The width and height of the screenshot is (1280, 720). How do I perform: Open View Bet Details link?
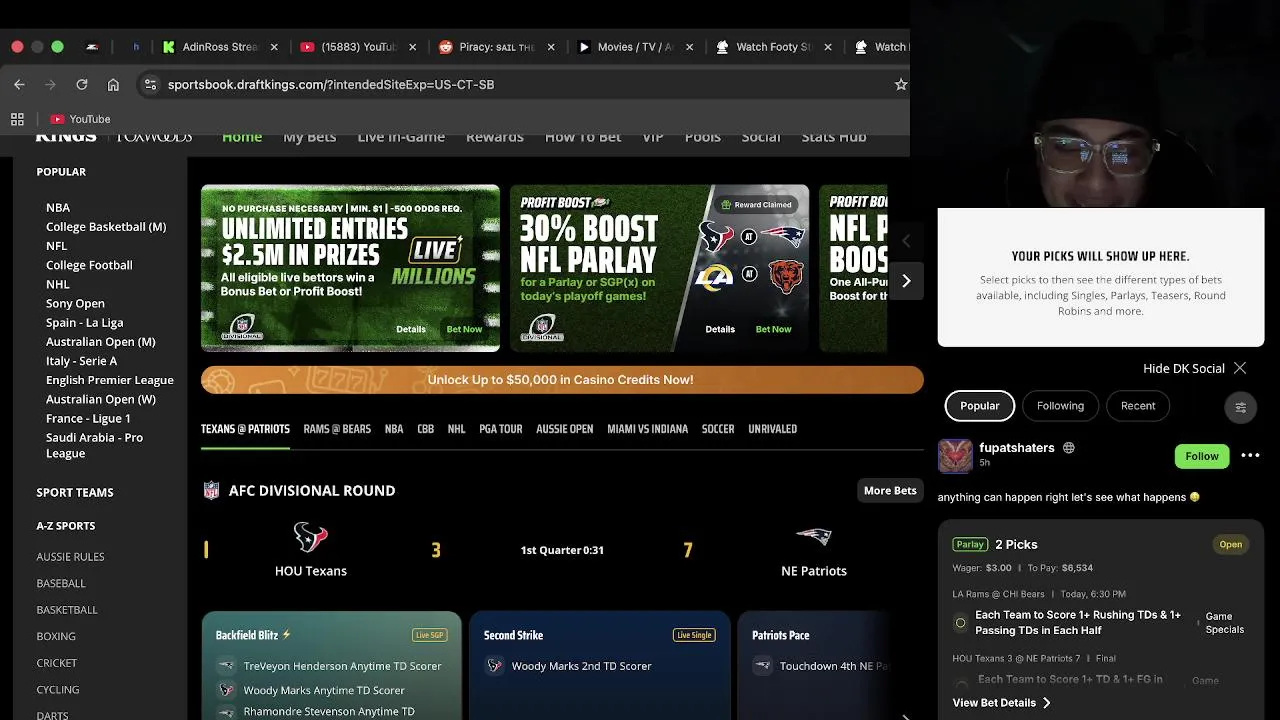[1001, 703]
